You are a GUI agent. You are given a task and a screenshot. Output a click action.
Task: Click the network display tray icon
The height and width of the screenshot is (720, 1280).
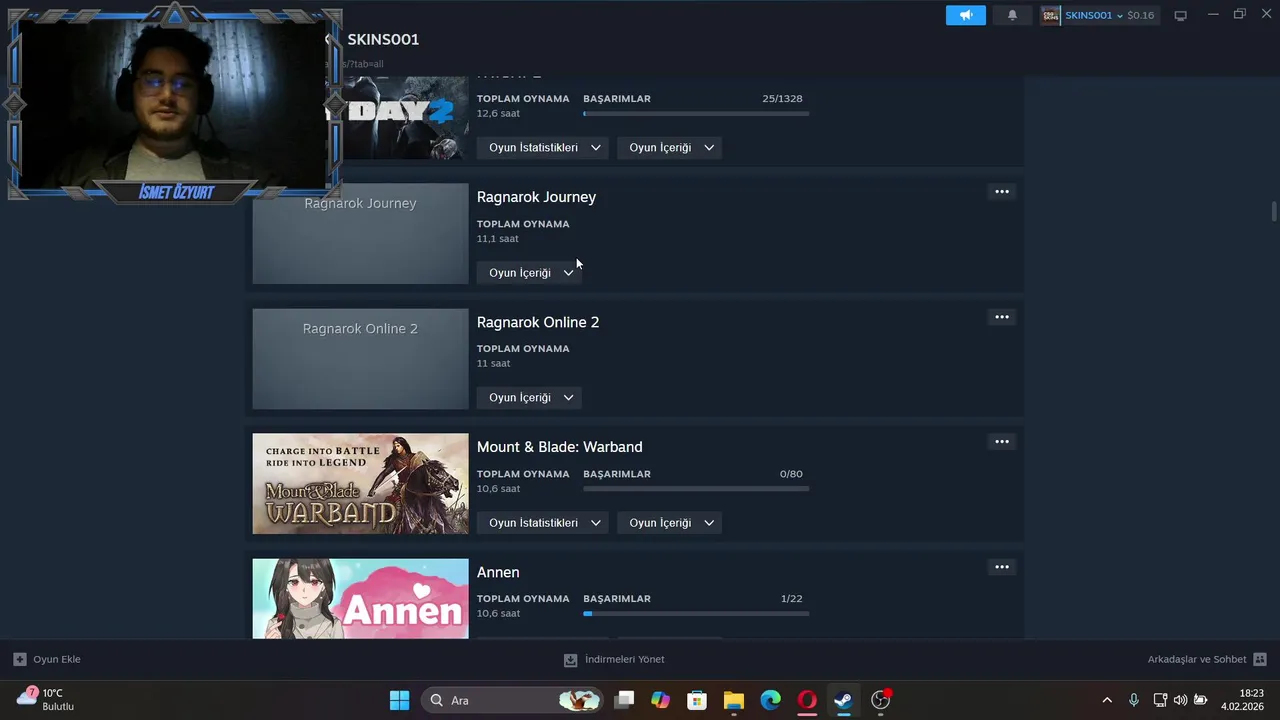(1160, 700)
